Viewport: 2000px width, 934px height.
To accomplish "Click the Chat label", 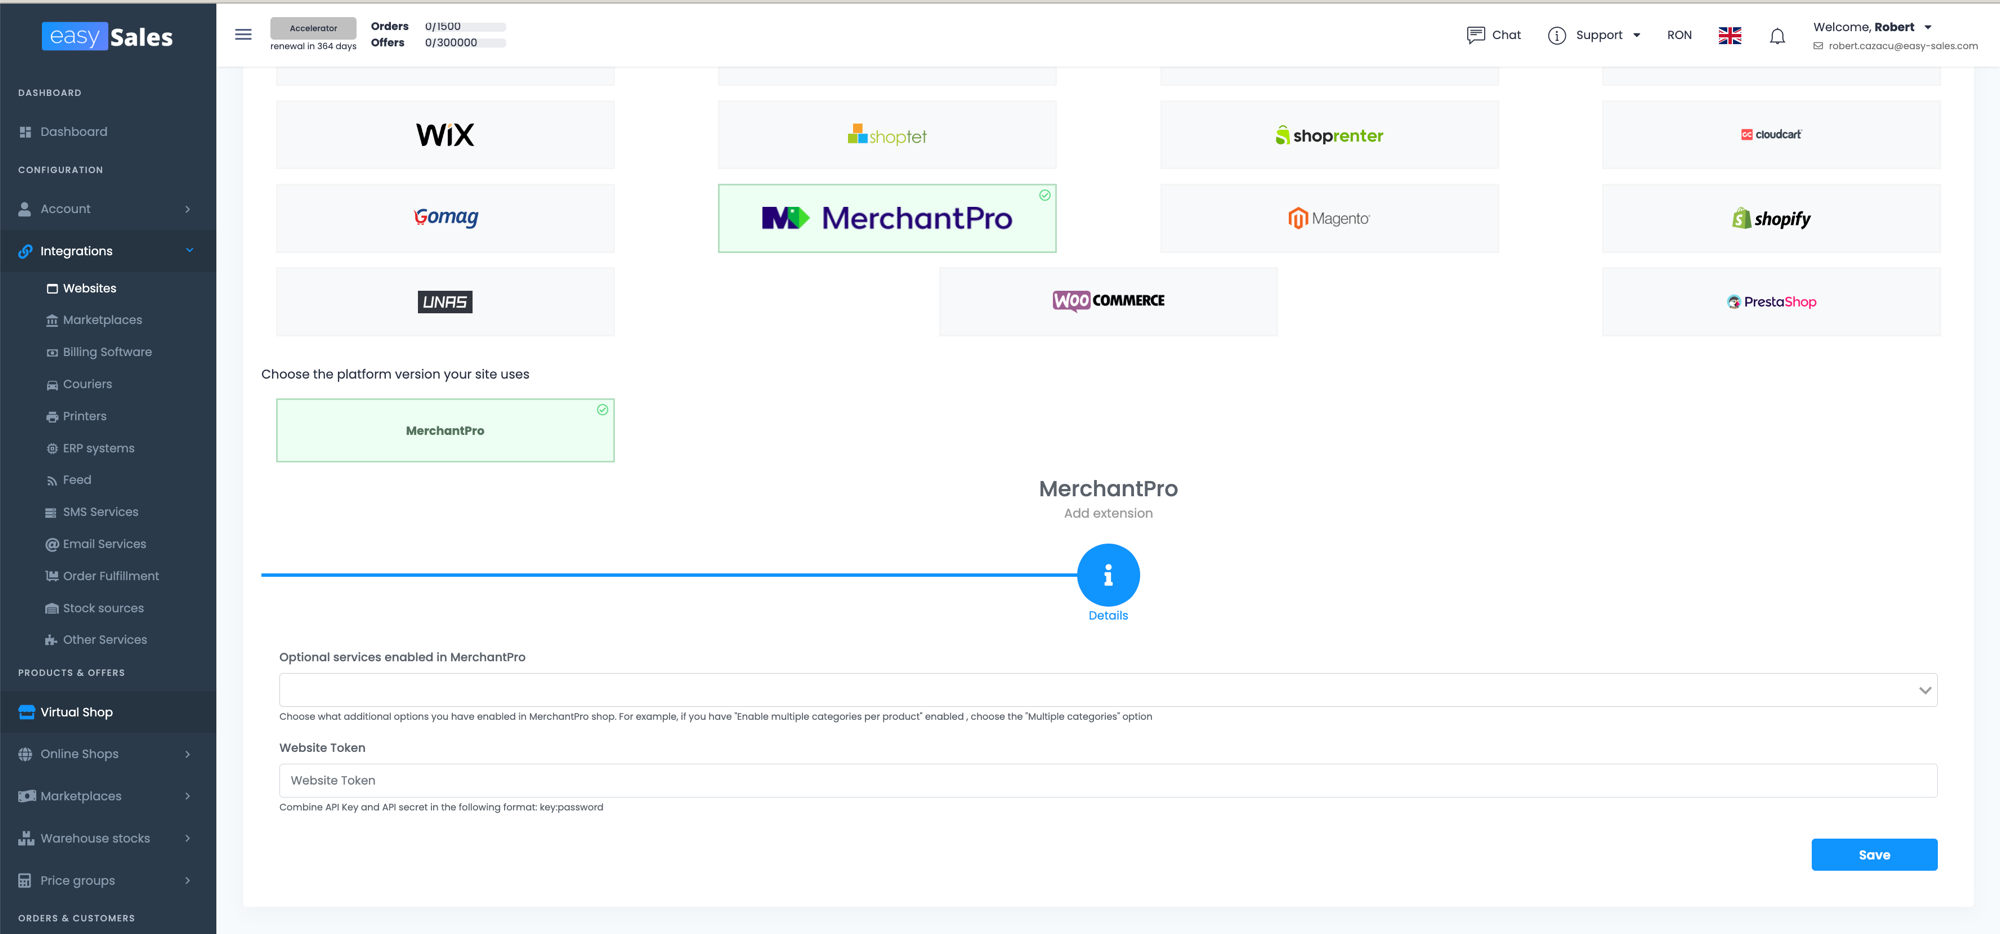I will tap(1506, 35).
